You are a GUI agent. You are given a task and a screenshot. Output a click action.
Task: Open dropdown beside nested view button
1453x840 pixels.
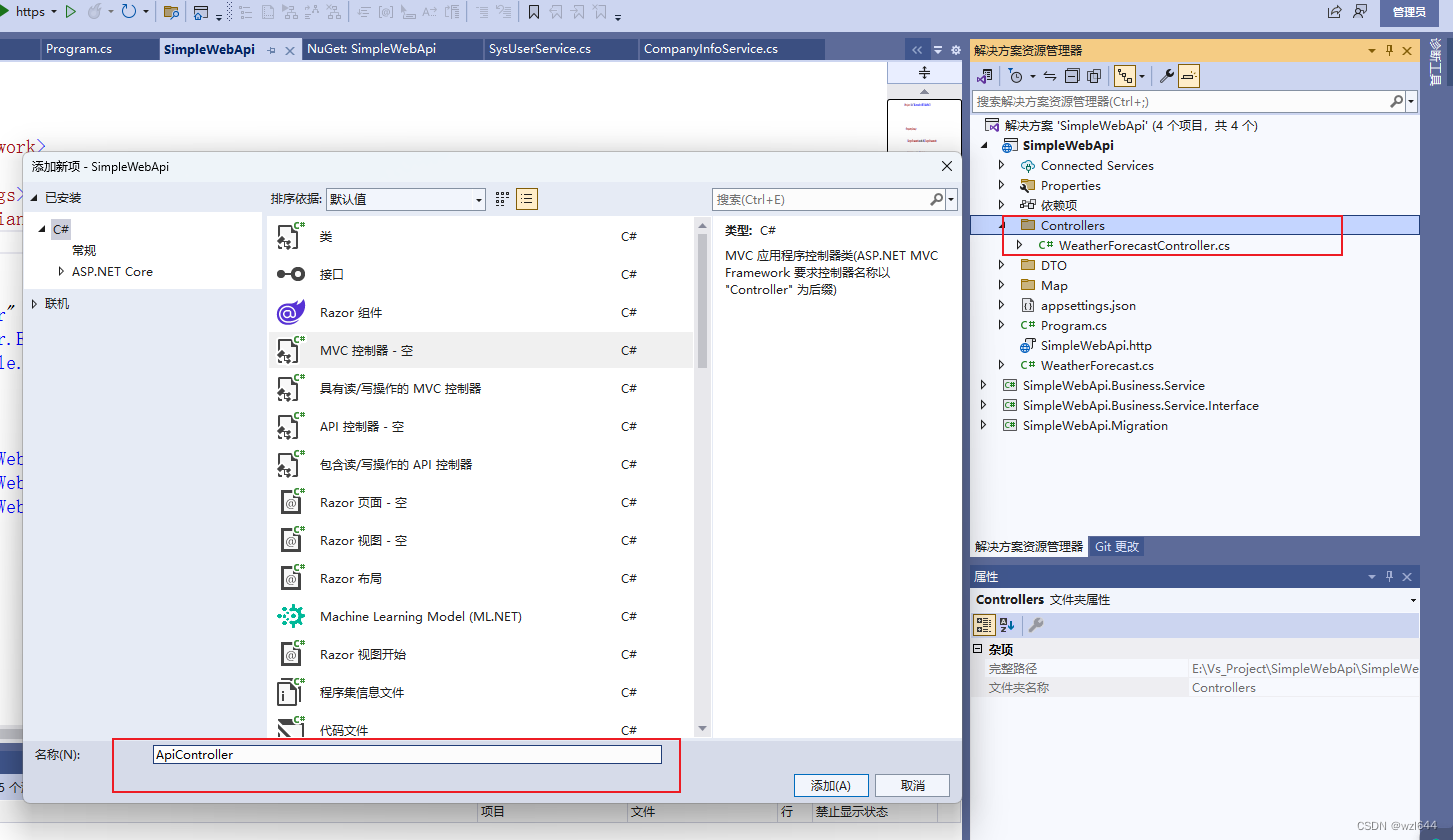tap(1142, 76)
